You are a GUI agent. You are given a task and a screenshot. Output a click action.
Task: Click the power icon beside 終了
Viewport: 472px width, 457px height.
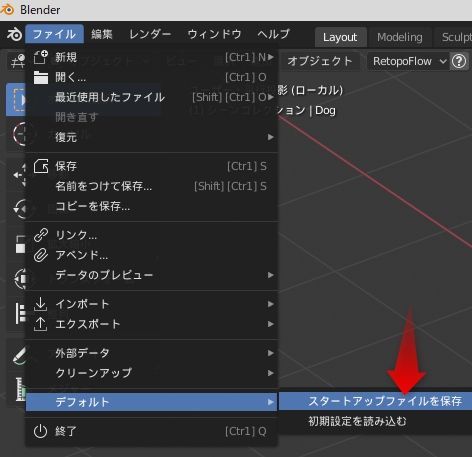pyautogui.click(x=40, y=431)
